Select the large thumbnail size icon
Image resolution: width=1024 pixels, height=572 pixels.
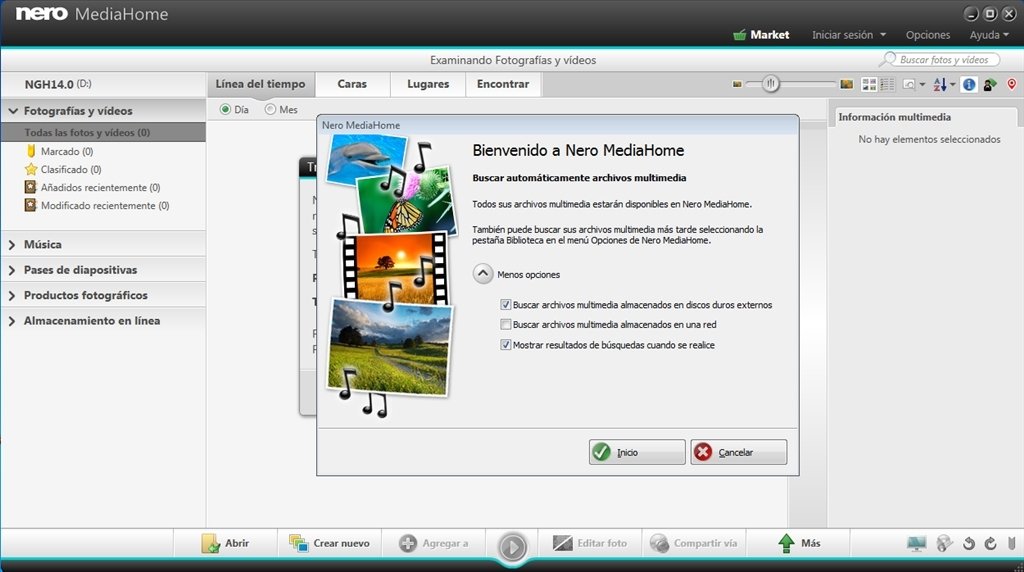[x=846, y=84]
